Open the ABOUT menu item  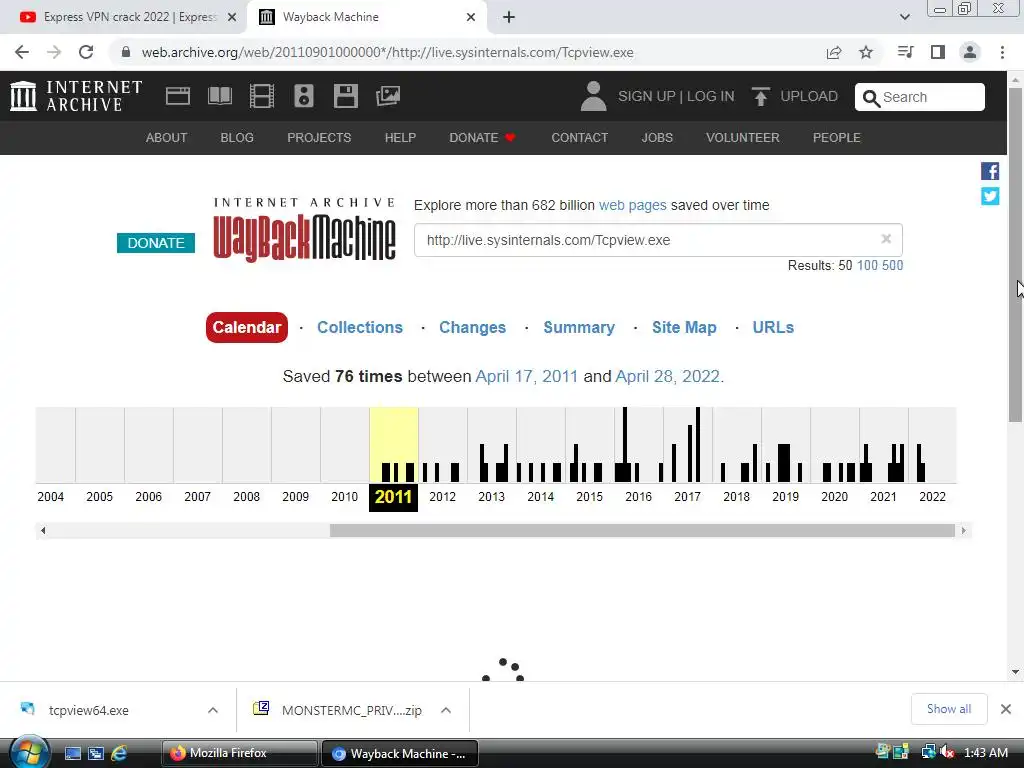[x=167, y=138]
